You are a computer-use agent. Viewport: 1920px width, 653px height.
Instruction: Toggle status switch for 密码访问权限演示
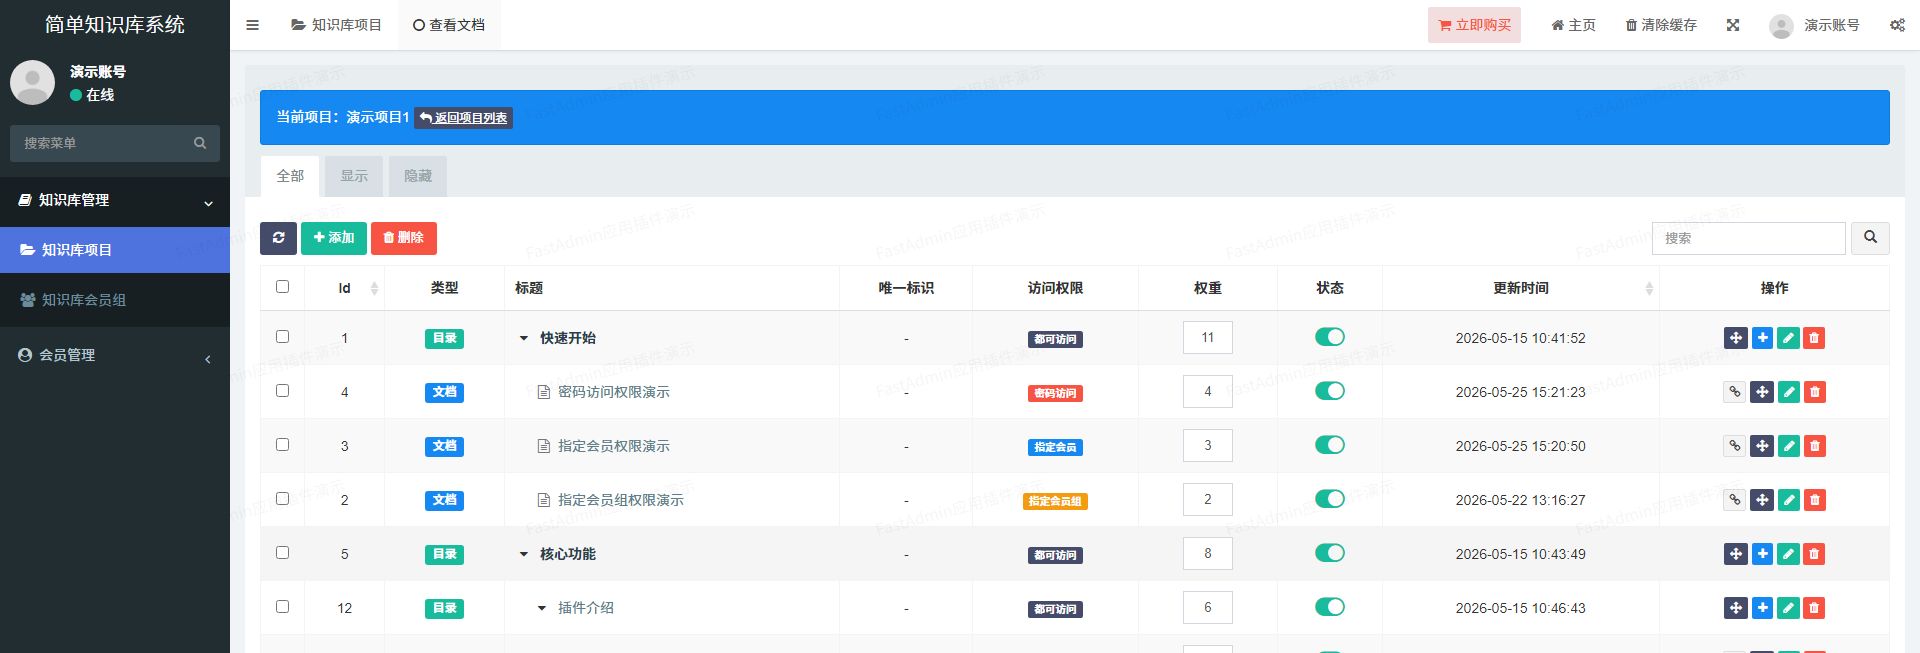[x=1329, y=391]
